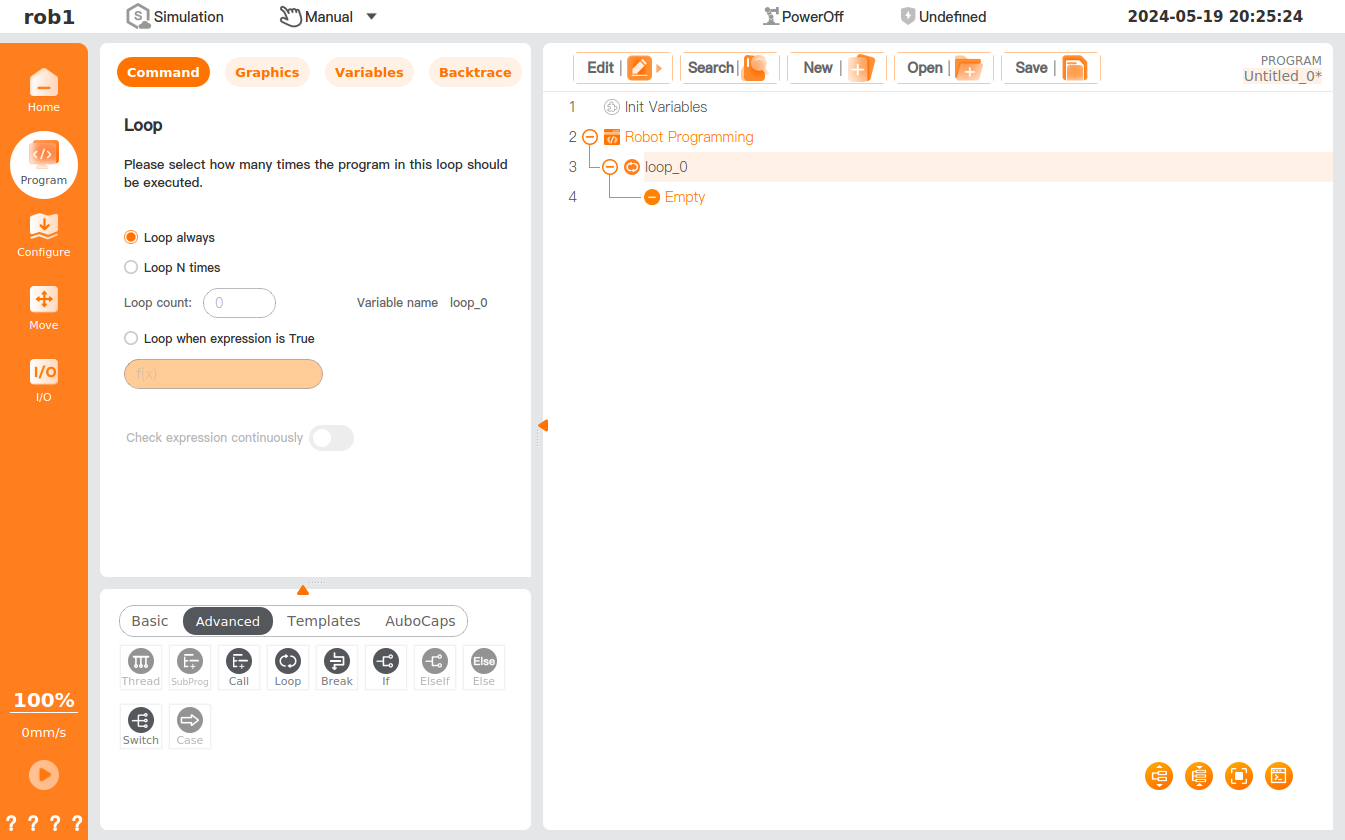Select the Loop N times option

click(x=131, y=268)
